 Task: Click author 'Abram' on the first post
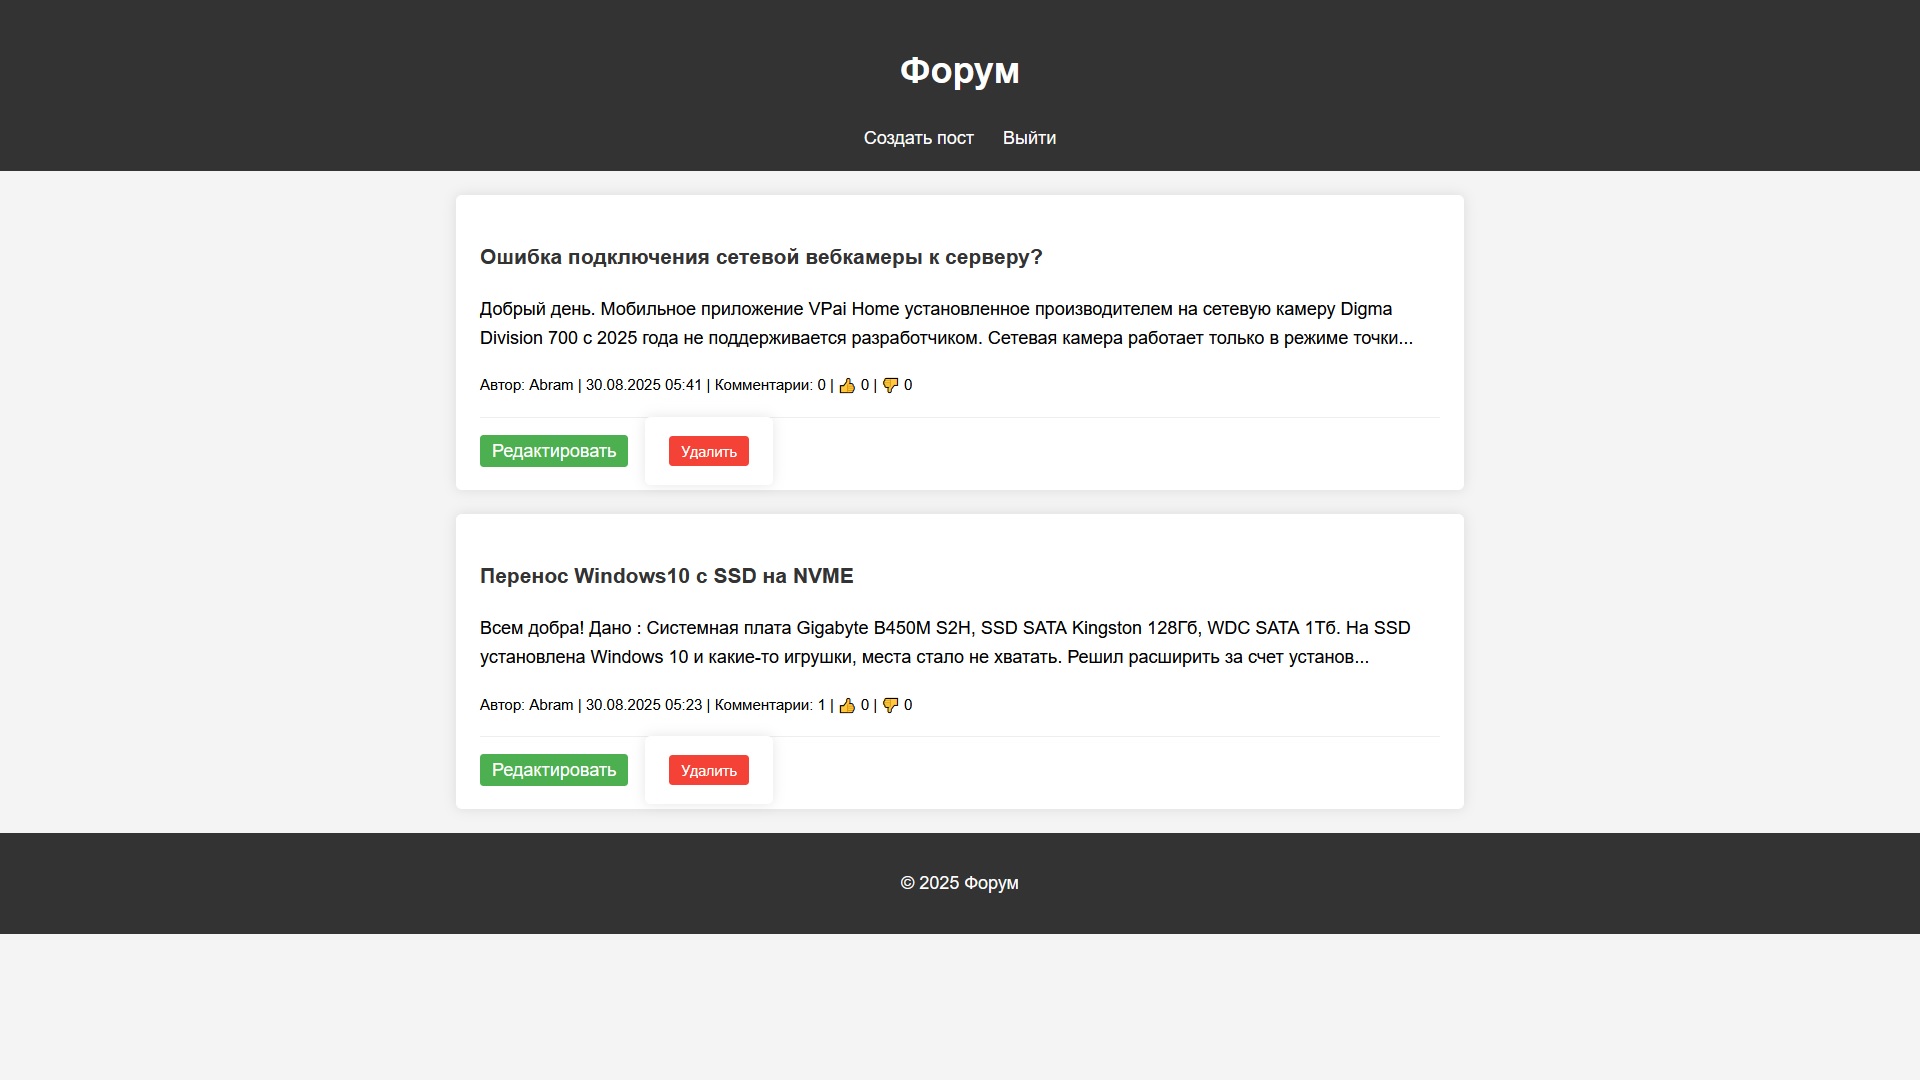pos(551,385)
